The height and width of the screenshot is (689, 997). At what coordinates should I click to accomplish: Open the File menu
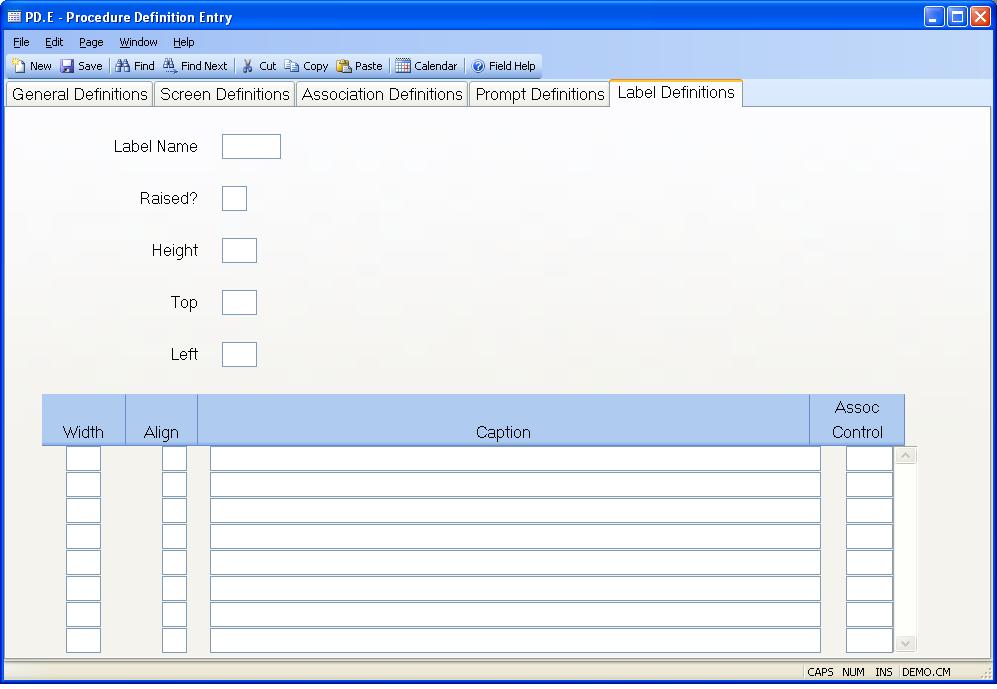point(21,42)
